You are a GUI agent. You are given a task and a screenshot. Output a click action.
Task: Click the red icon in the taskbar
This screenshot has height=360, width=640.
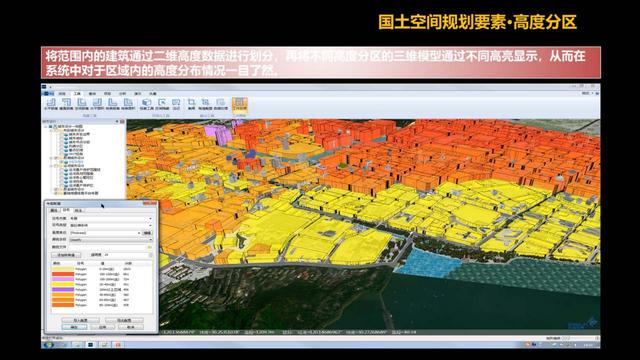pyautogui.click(x=118, y=344)
